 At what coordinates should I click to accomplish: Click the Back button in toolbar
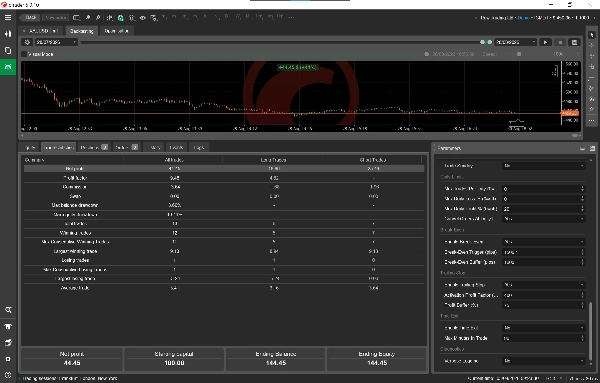click(30, 18)
